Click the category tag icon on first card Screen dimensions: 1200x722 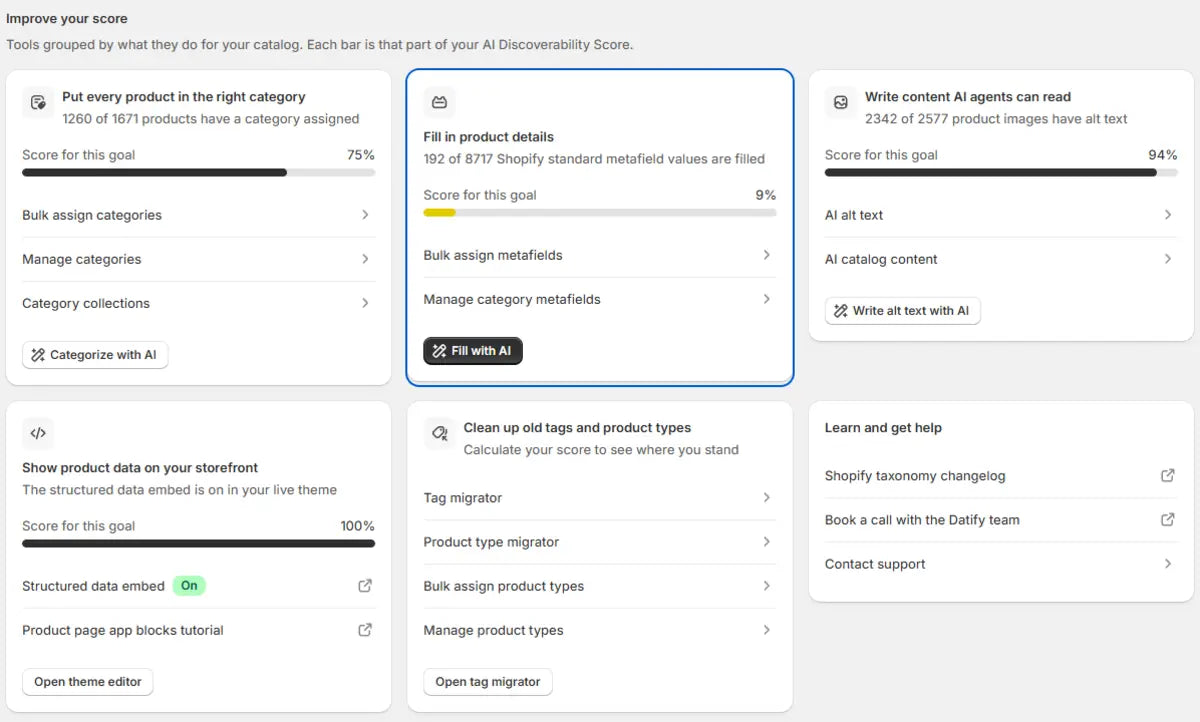pyautogui.click(x=38, y=102)
